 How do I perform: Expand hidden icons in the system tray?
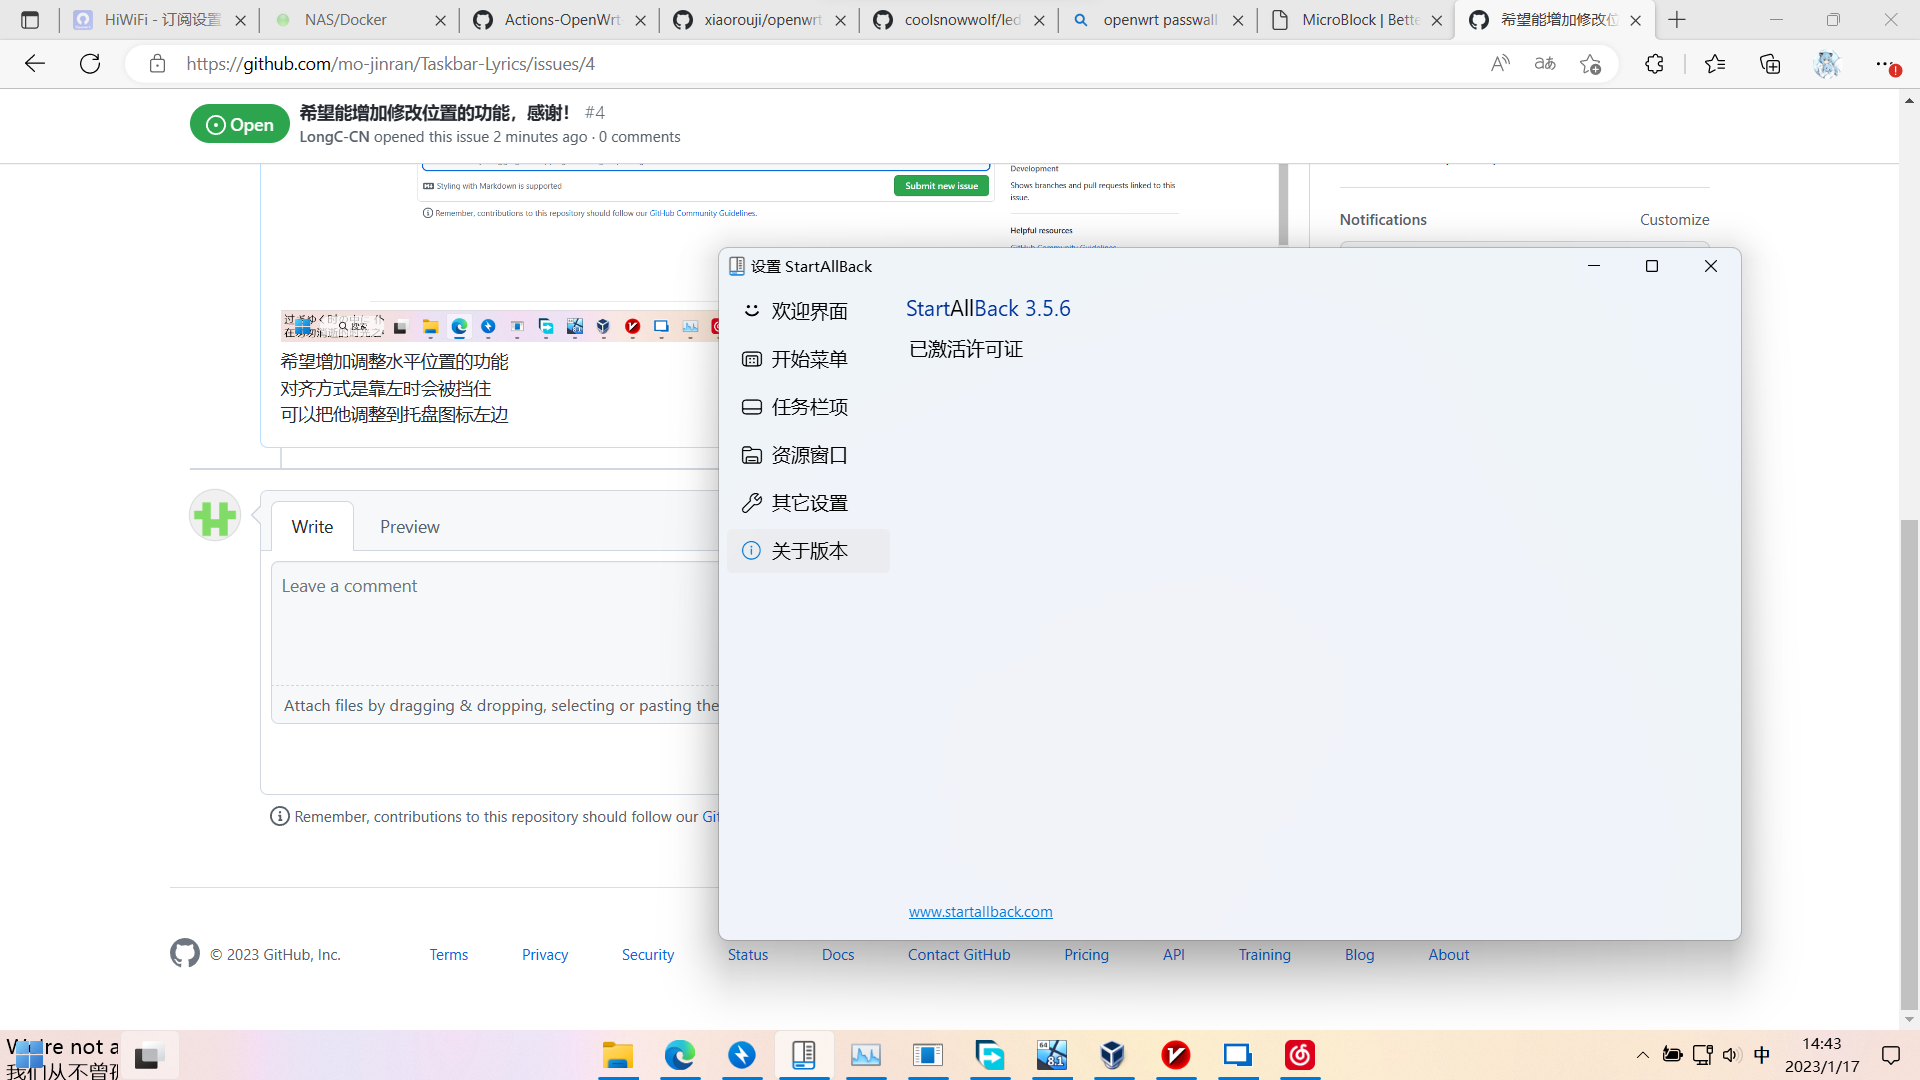(x=1643, y=1054)
